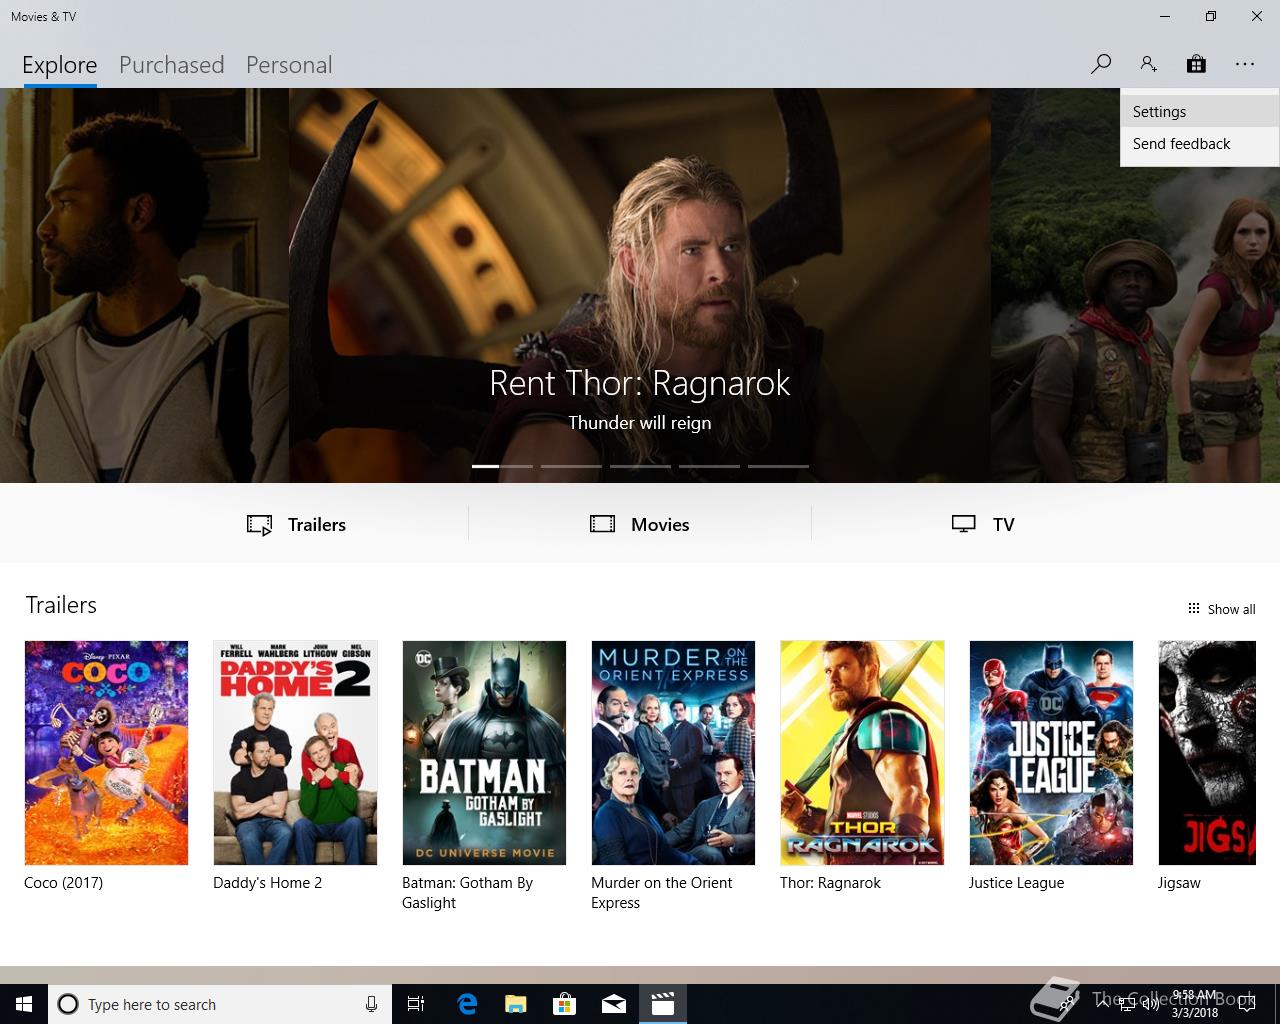Open the Coco poster thumbnail

106,753
